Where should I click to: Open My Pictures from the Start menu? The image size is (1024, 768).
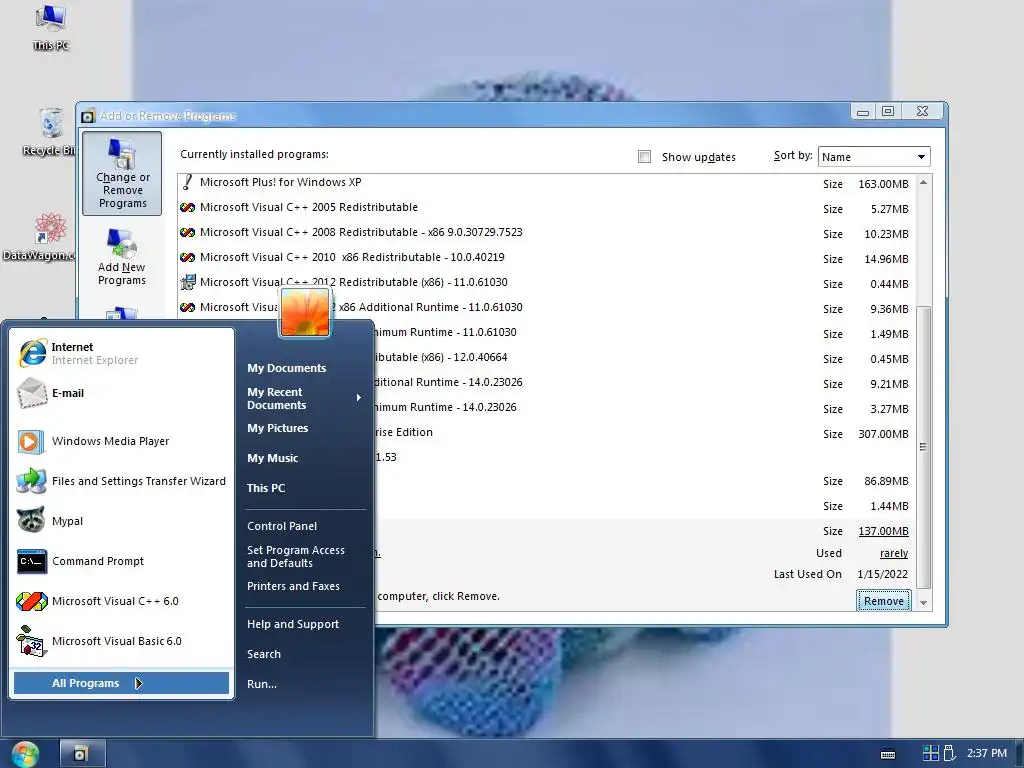click(278, 428)
